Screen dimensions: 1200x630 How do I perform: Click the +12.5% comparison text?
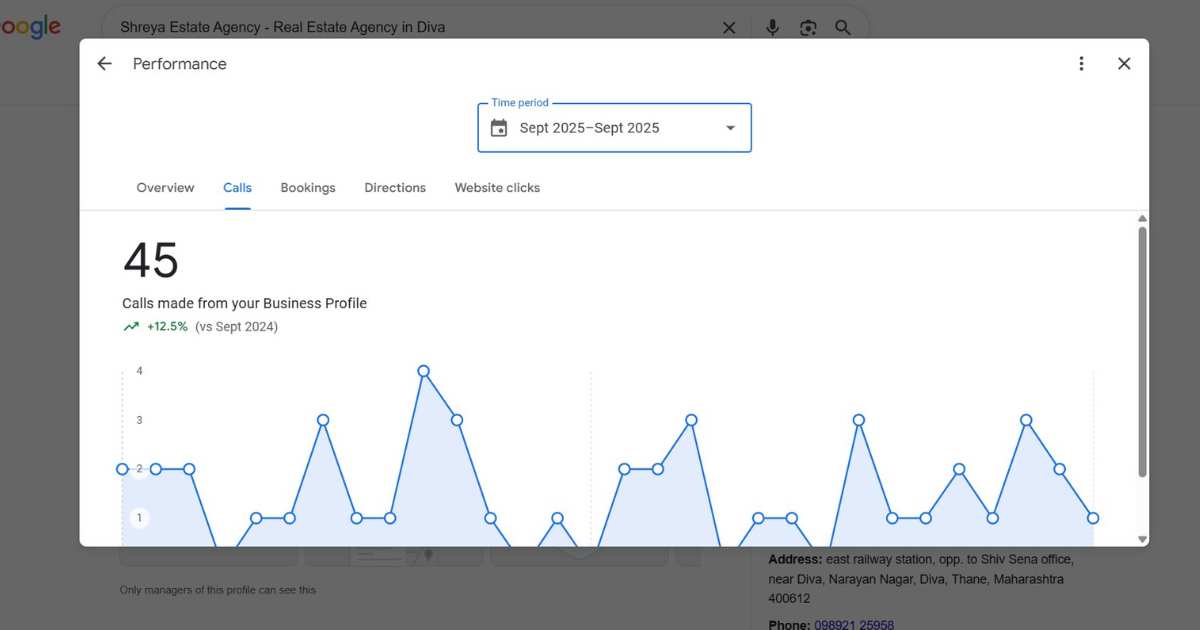point(169,326)
